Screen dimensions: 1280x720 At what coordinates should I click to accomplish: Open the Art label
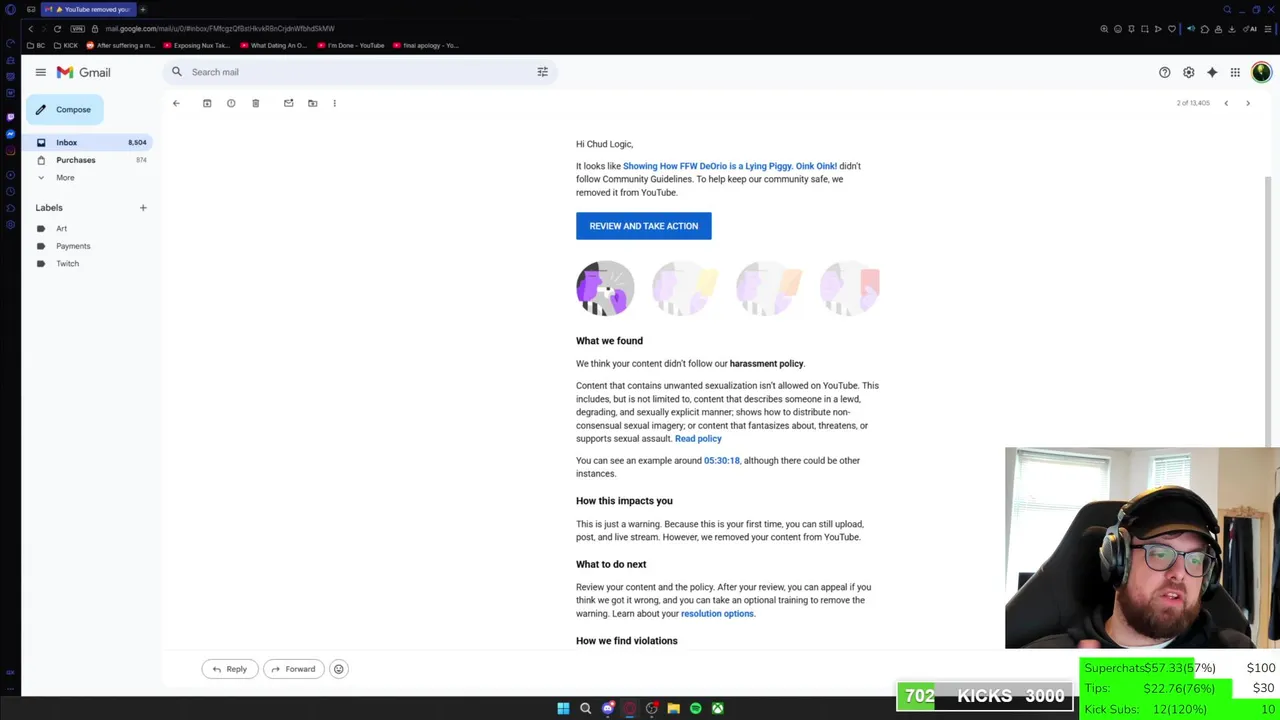[x=61, y=229]
